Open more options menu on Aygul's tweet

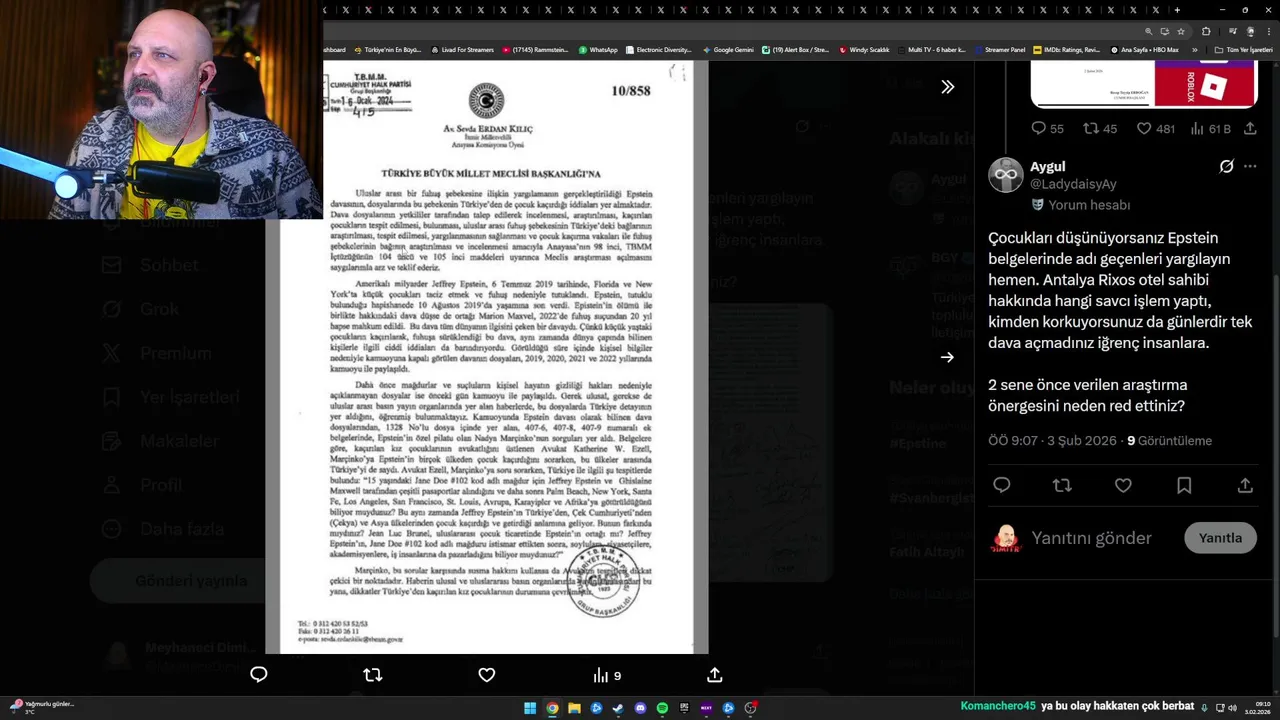coord(1250,166)
